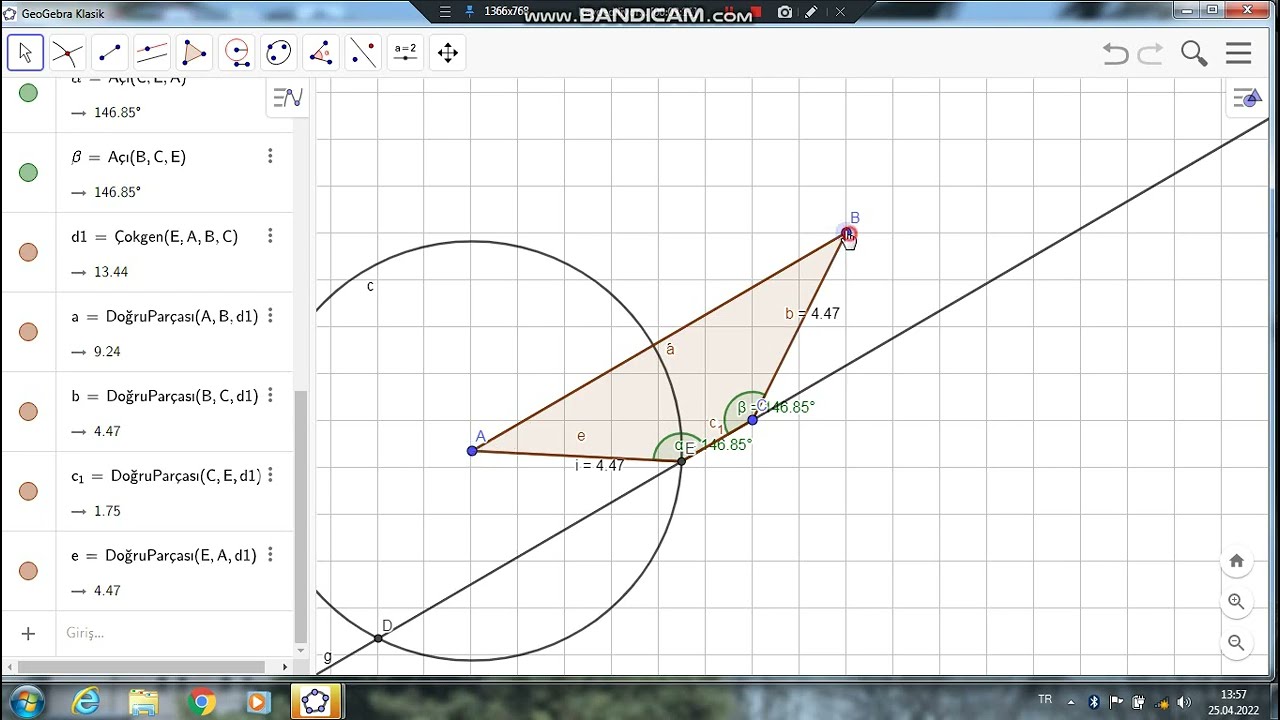Select the value 13.44 of d1
Screen dimensions: 1280x720
pyautogui.click(x=111, y=272)
